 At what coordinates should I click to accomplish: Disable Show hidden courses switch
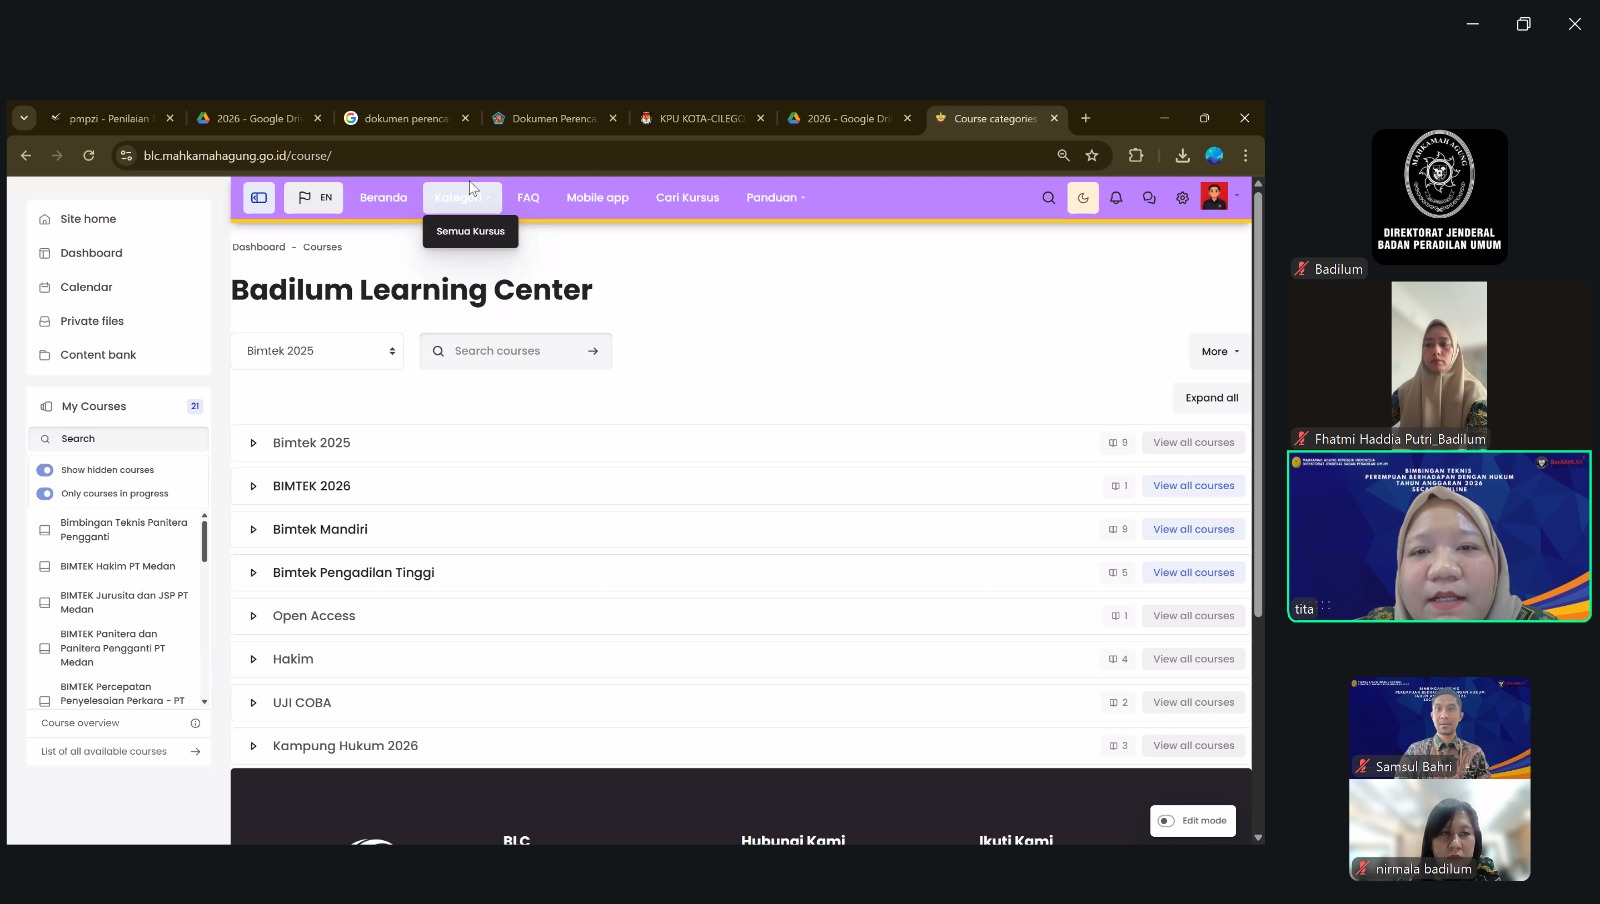tap(45, 470)
